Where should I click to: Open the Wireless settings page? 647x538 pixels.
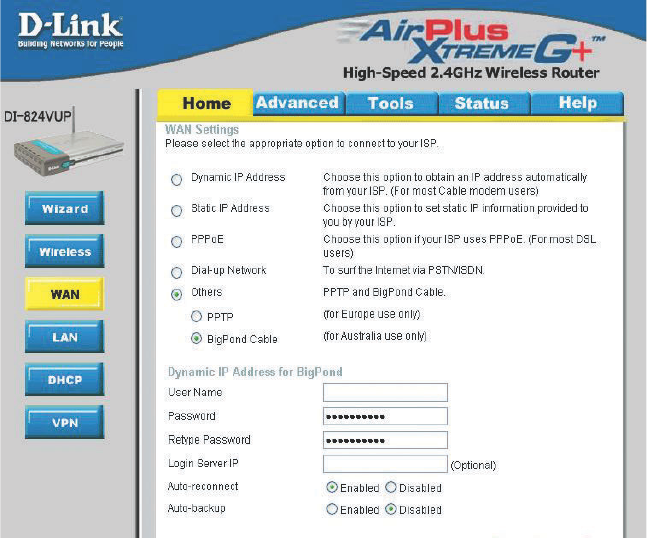pos(65,251)
